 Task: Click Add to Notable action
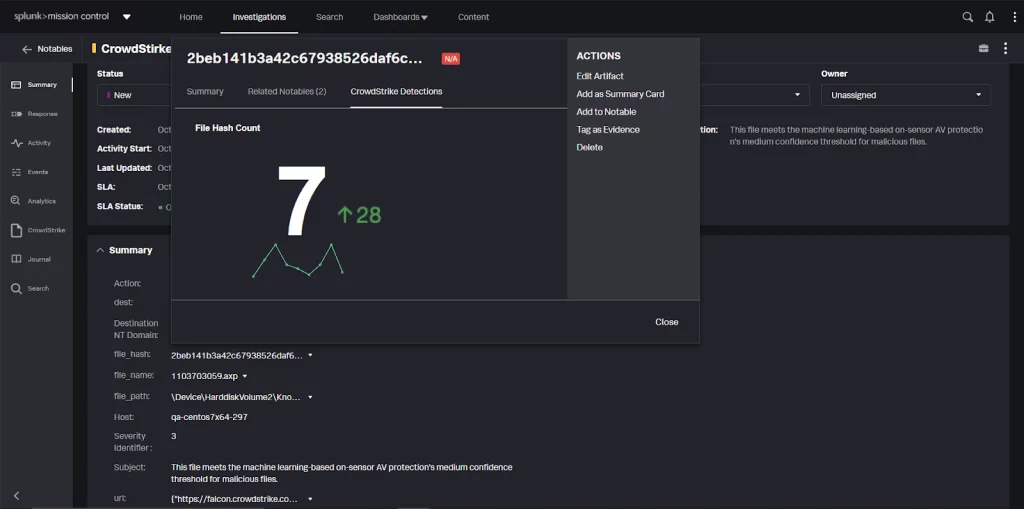tap(606, 112)
